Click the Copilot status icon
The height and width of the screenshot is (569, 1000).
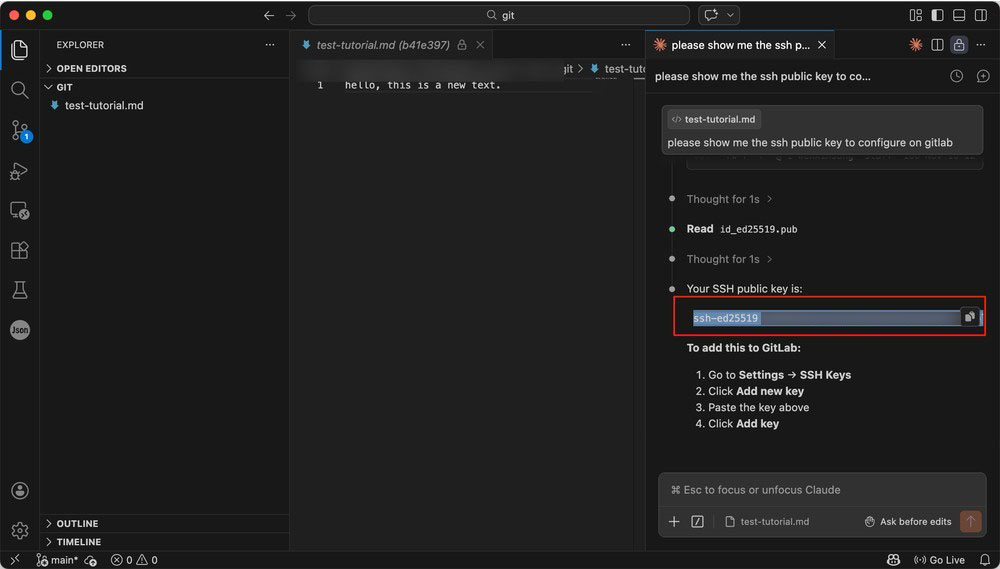893,560
